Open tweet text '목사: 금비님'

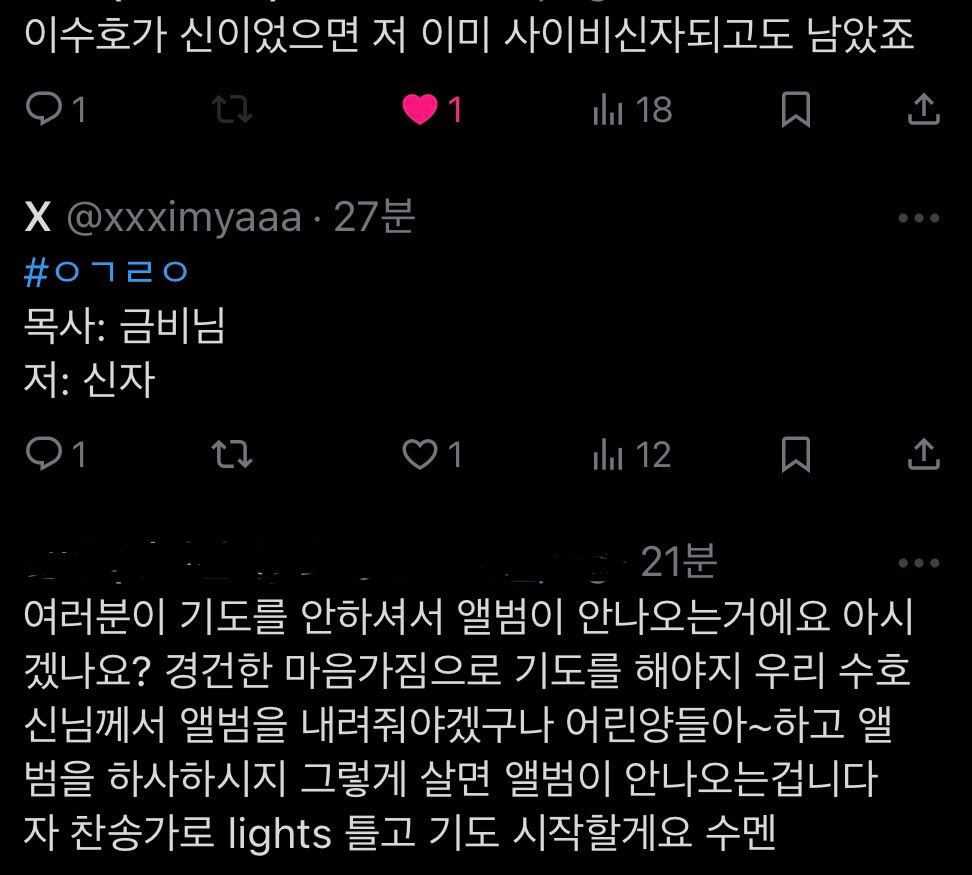click(x=124, y=325)
